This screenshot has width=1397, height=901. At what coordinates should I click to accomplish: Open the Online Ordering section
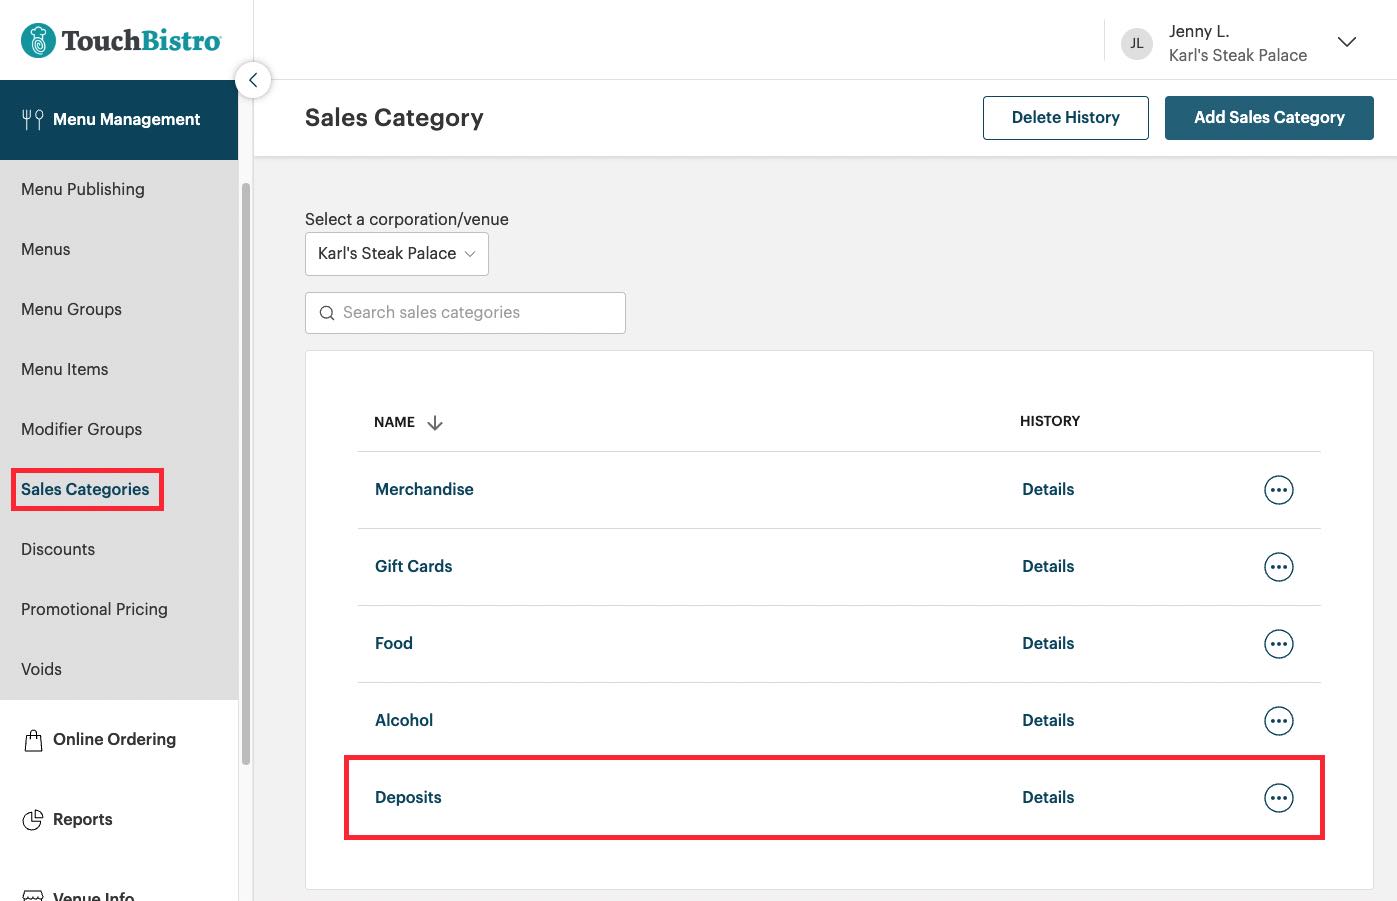[x=113, y=739]
